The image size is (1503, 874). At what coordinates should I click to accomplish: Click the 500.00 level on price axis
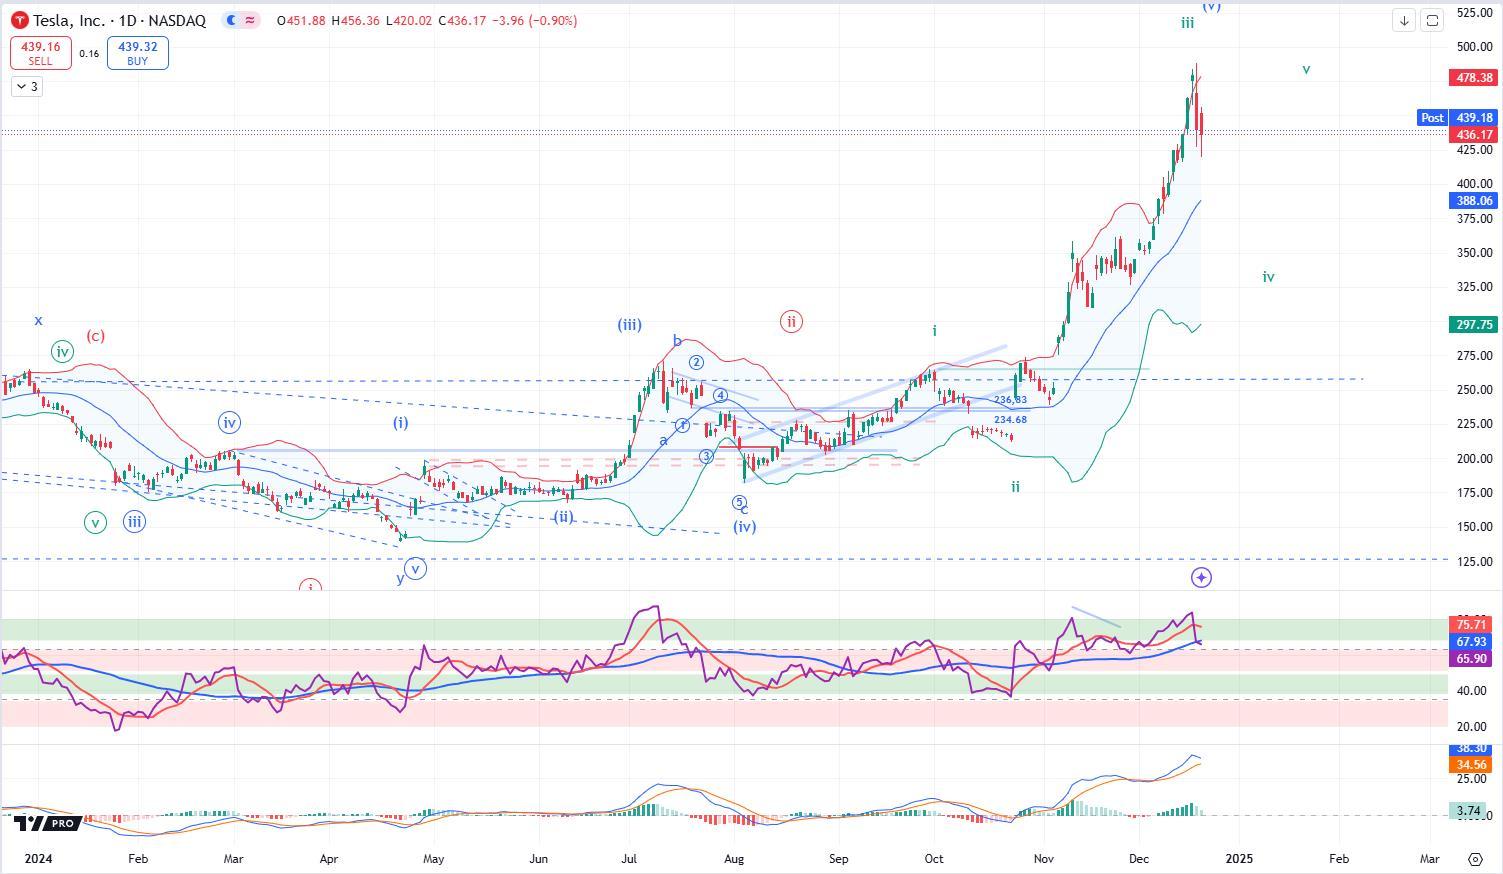click(x=1475, y=47)
